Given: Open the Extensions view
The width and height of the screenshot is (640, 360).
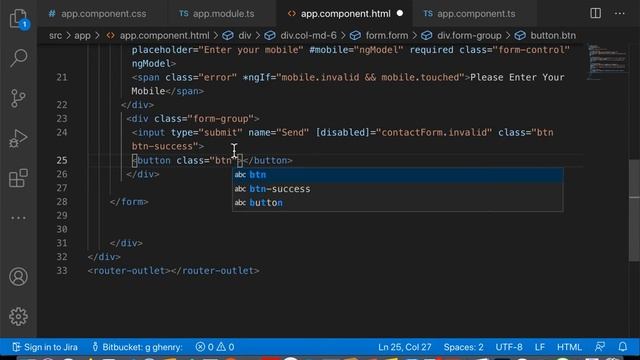Looking at the screenshot, I should (x=18, y=178).
